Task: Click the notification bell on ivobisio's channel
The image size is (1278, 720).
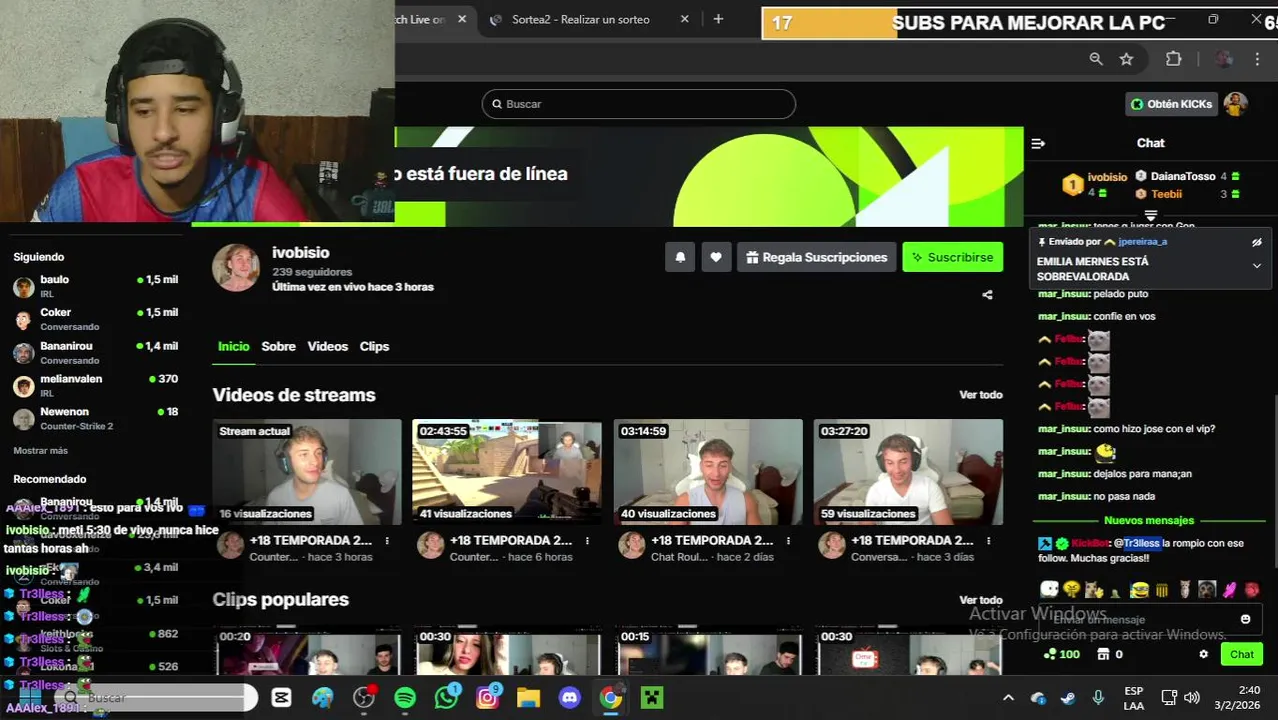Action: (x=680, y=257)
